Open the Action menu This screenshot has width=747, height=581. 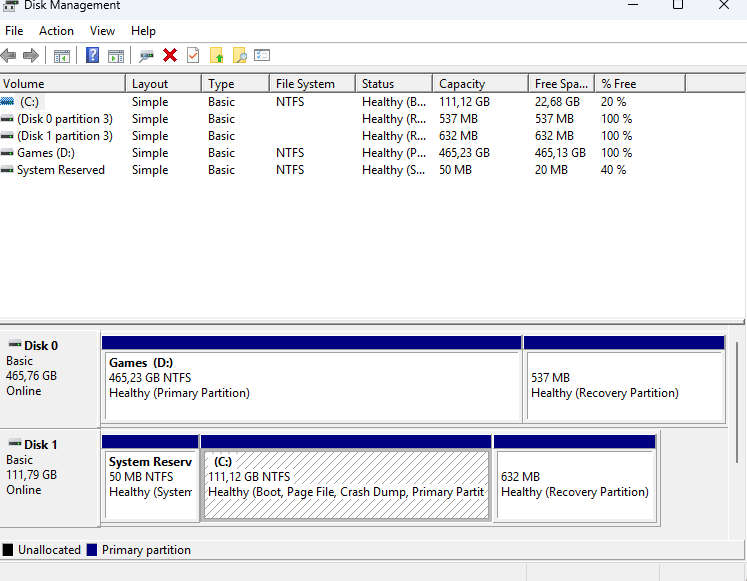56,31
